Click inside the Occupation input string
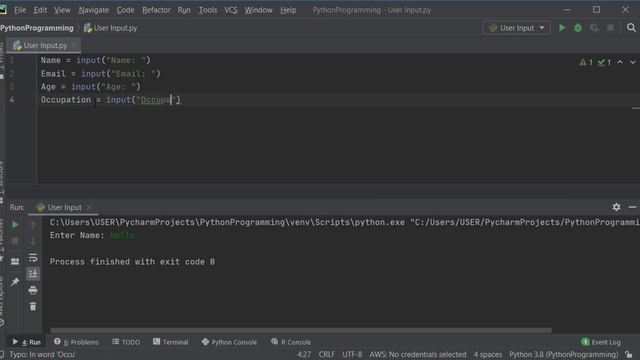640x360 pixels. pos(156,100)
